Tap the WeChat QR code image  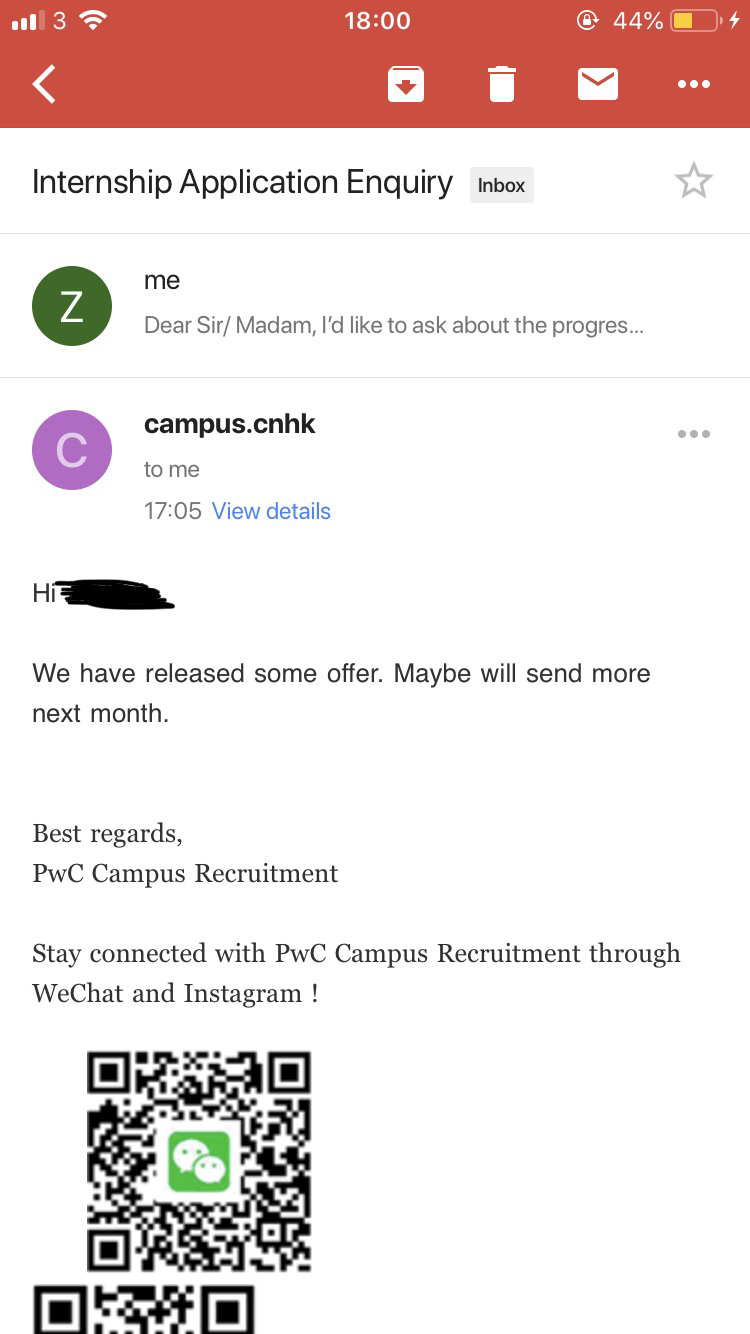coord(199,1161)
